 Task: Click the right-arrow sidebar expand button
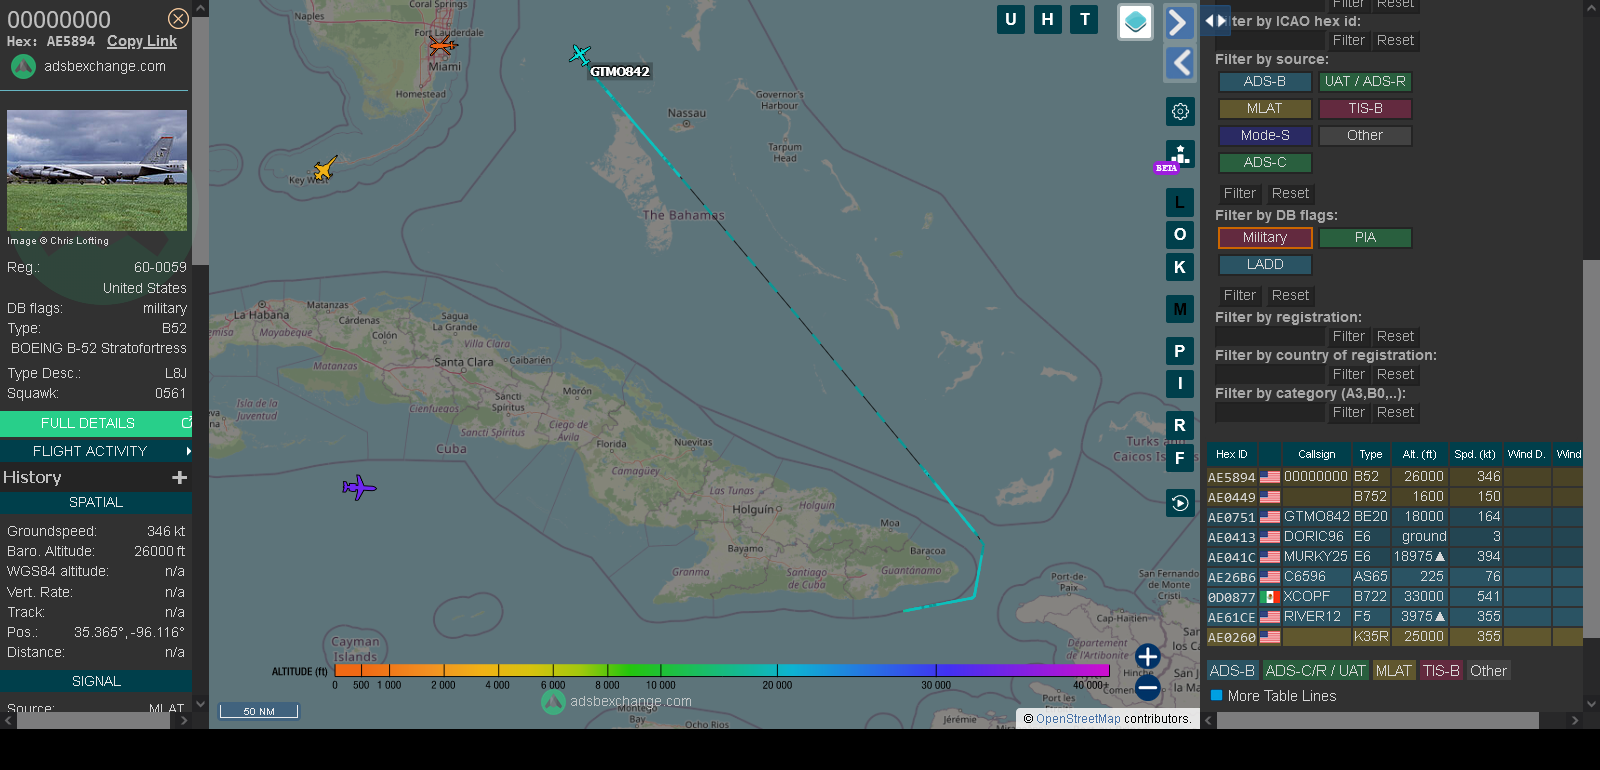1180,22
